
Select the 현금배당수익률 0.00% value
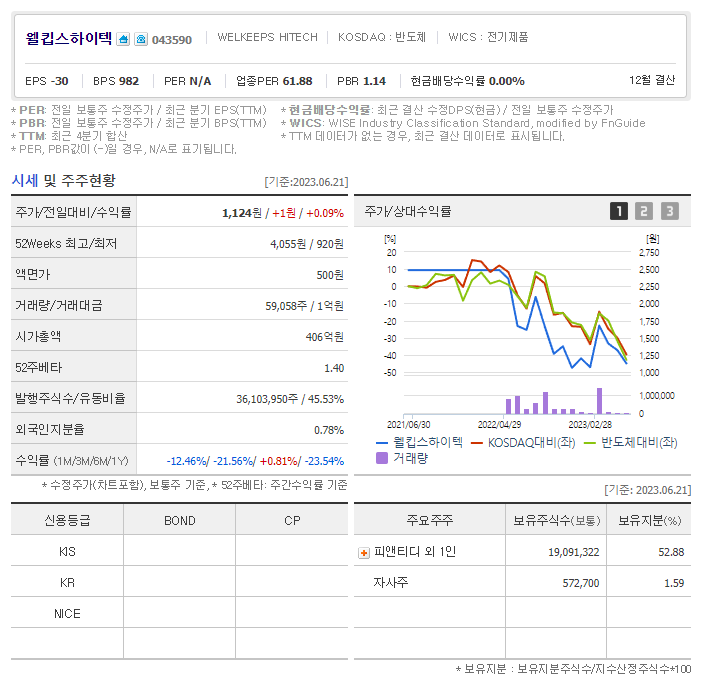pos(468,81)
